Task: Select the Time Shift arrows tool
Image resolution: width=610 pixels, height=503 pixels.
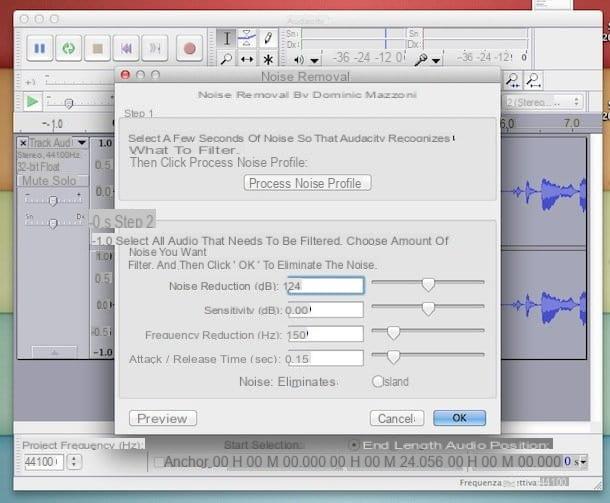Action: click(247, 59)
